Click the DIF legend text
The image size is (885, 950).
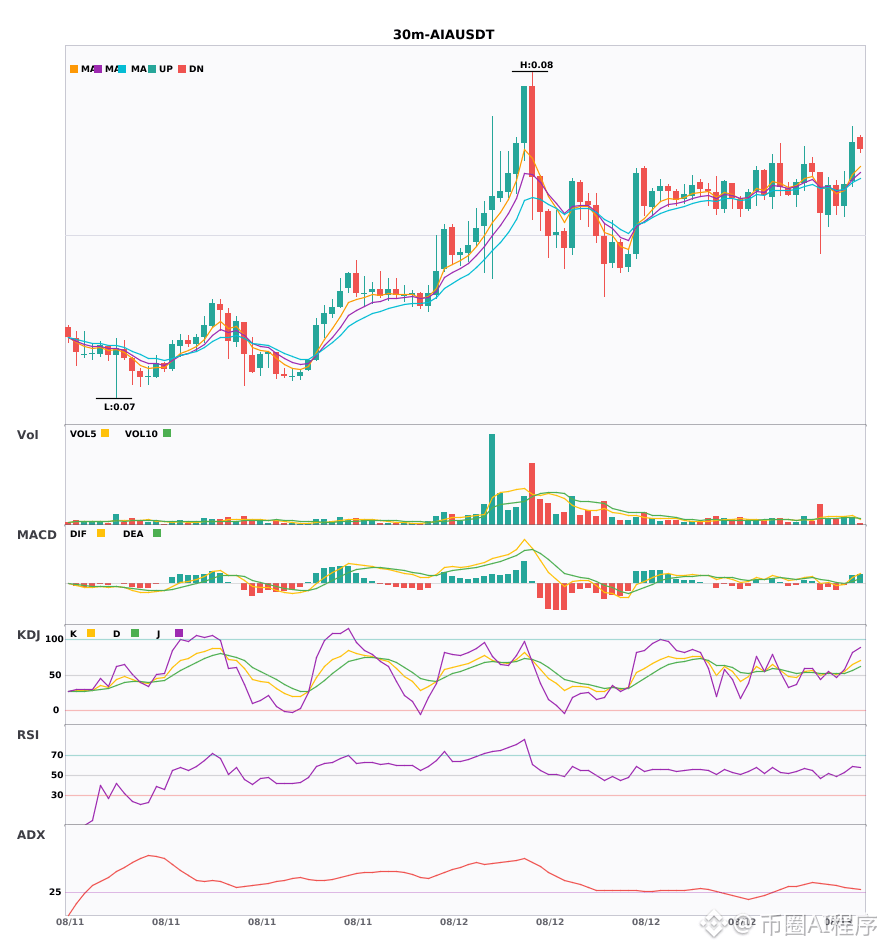tap(78, 534)
